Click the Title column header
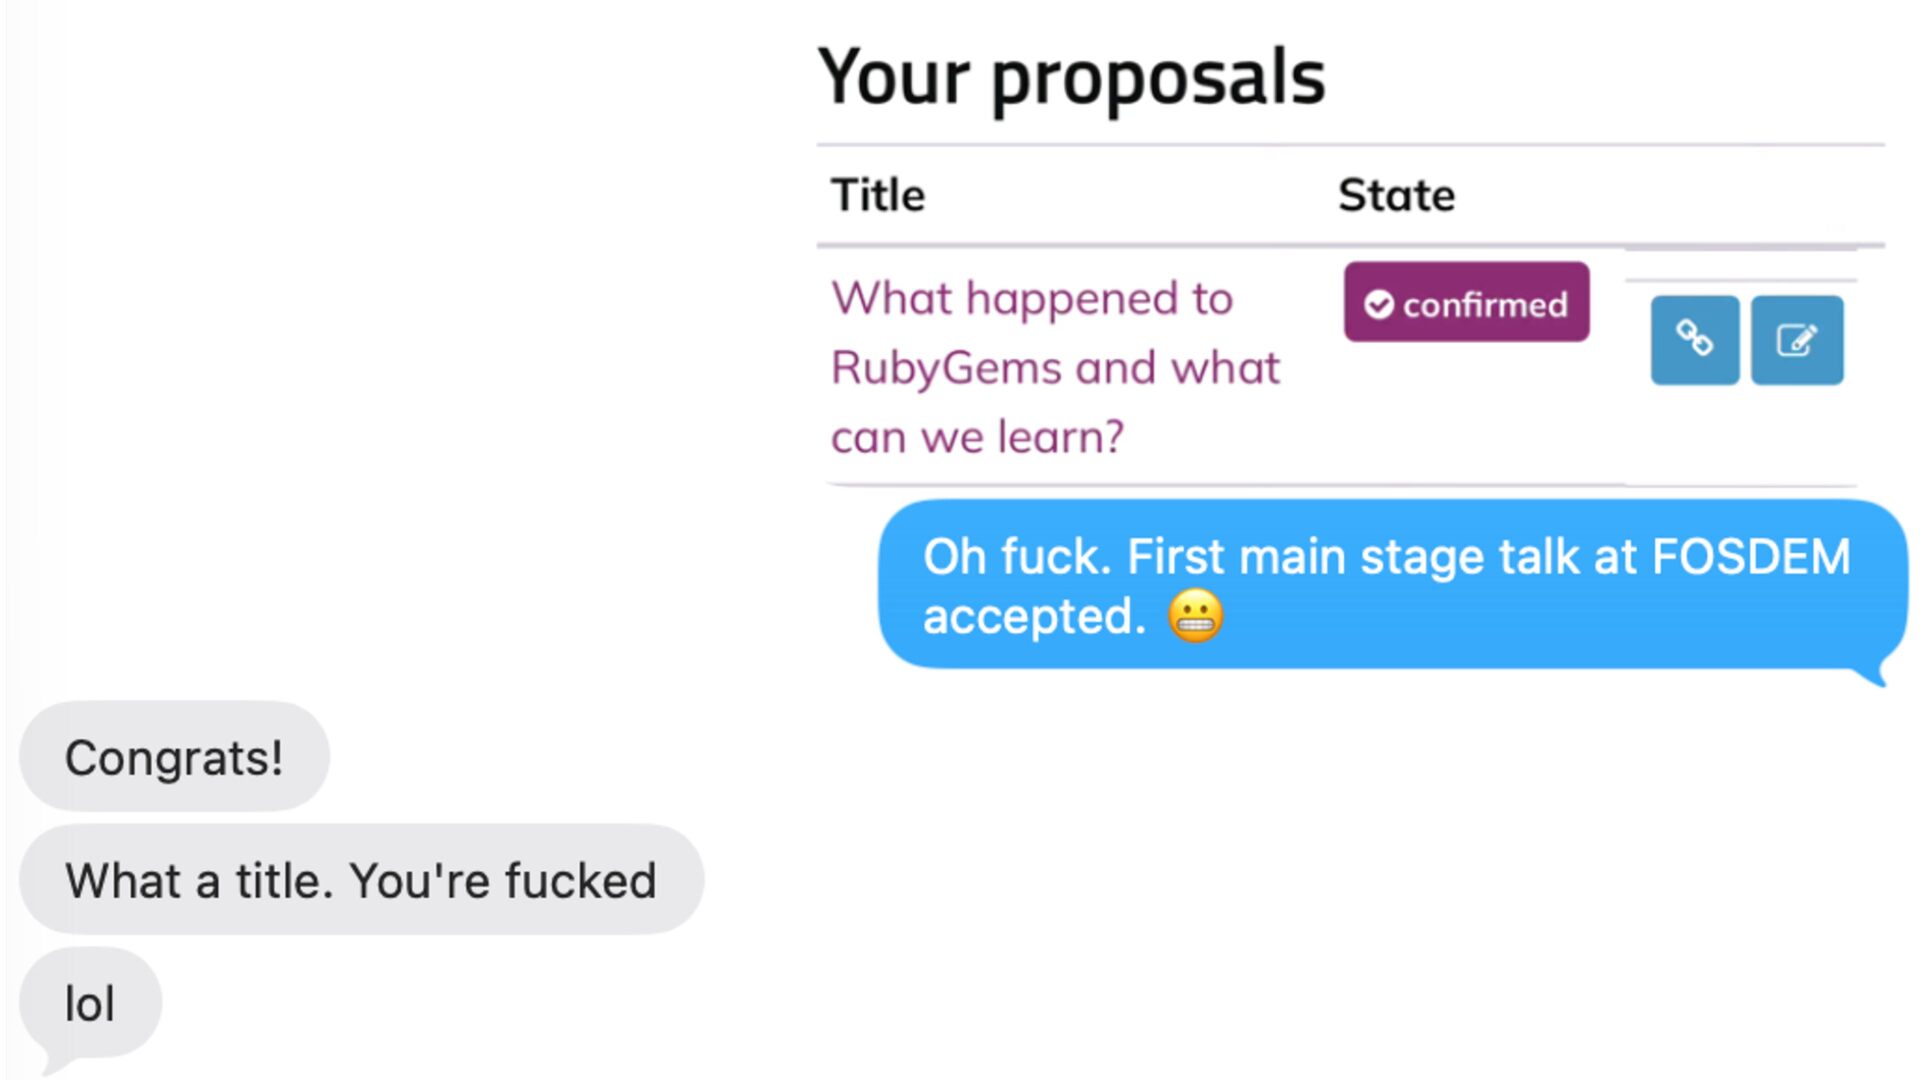This screenshot has width=1920, height=1080. pos(878,195)
